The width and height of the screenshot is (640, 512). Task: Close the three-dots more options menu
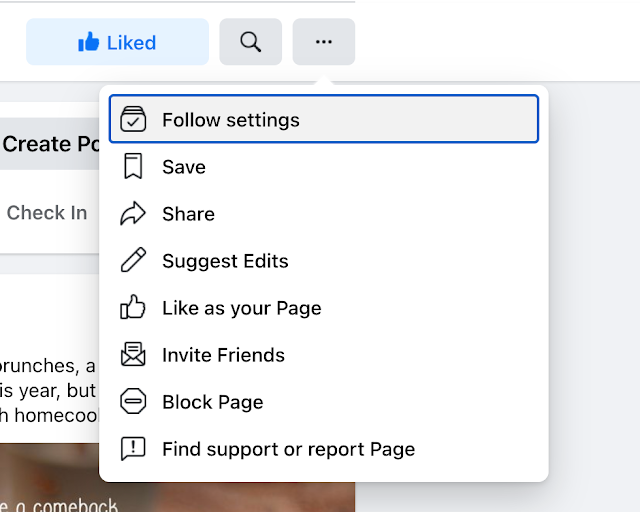323,42
